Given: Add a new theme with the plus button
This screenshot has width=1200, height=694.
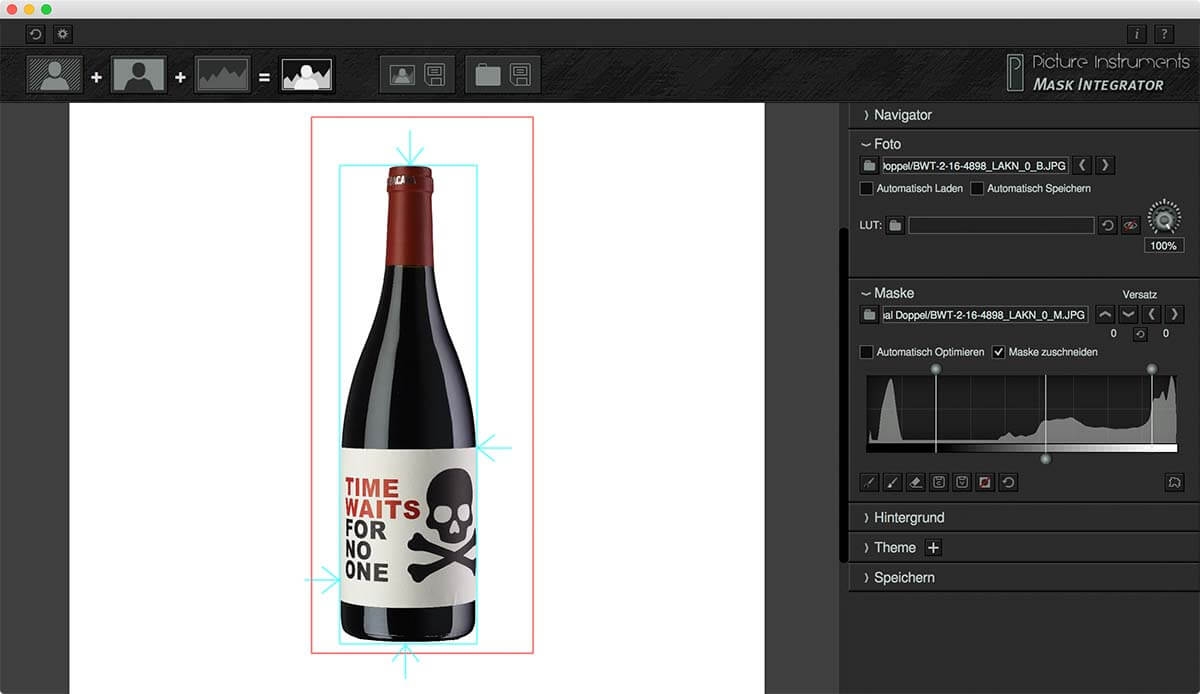Looking at the screenshot, I should [x=933, y=548].
